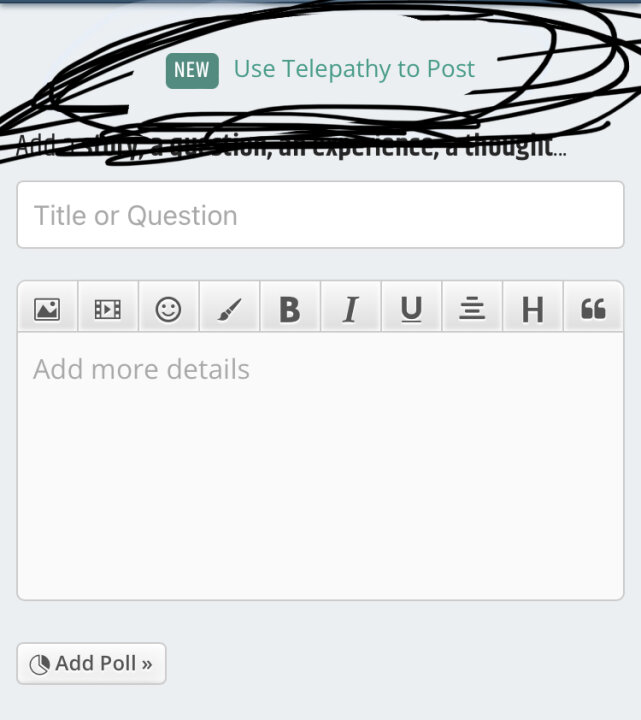
Task: Open the Use Telepathy to Post link
Action: click(354, 69)
